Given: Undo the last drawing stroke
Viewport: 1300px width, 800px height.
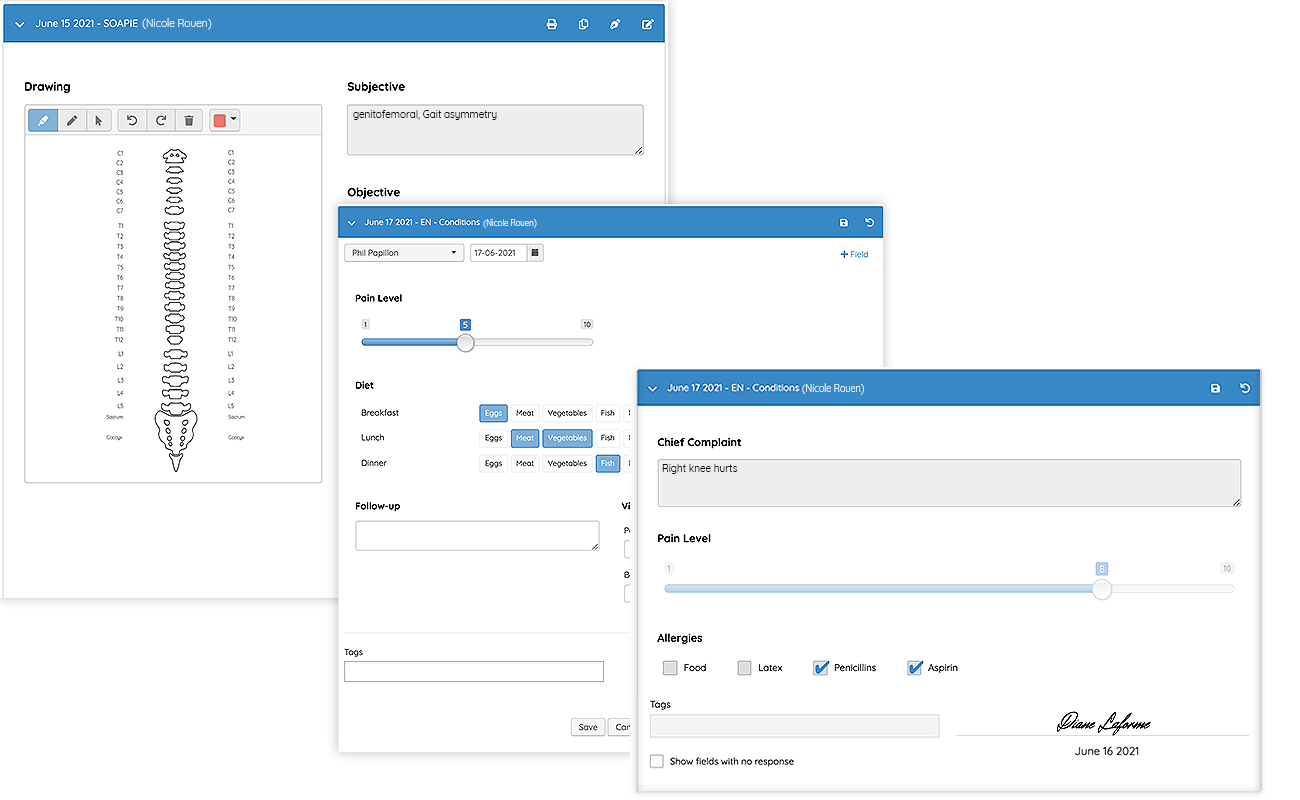Looking at the screenshot, I should coord(132,120).
